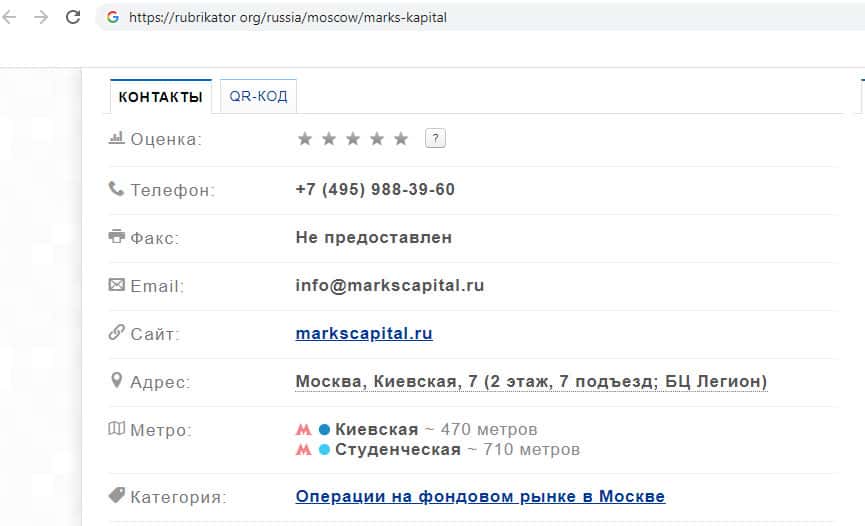This screenshot has height=526, width=865.
Task: Click the metro M icon beside Киевская
Action: click(x=303, y=429)
